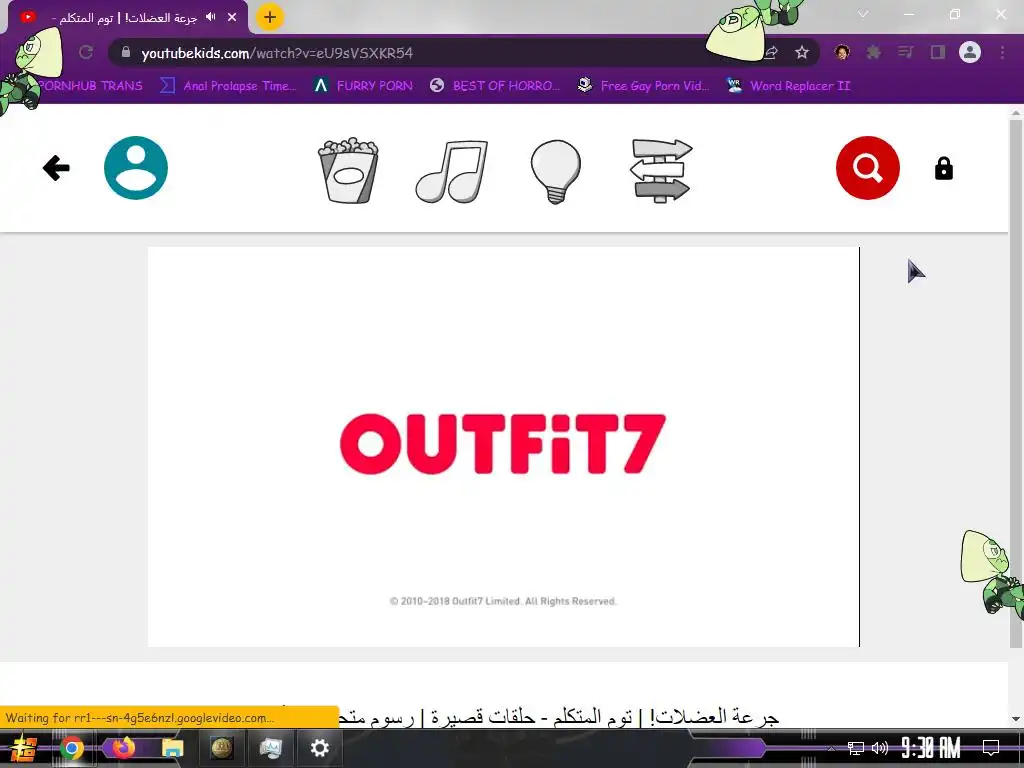Image resolution: width=1024 pixels, height=768 pixels.
Task: Open the music notes category
Action: coord(452,171)
